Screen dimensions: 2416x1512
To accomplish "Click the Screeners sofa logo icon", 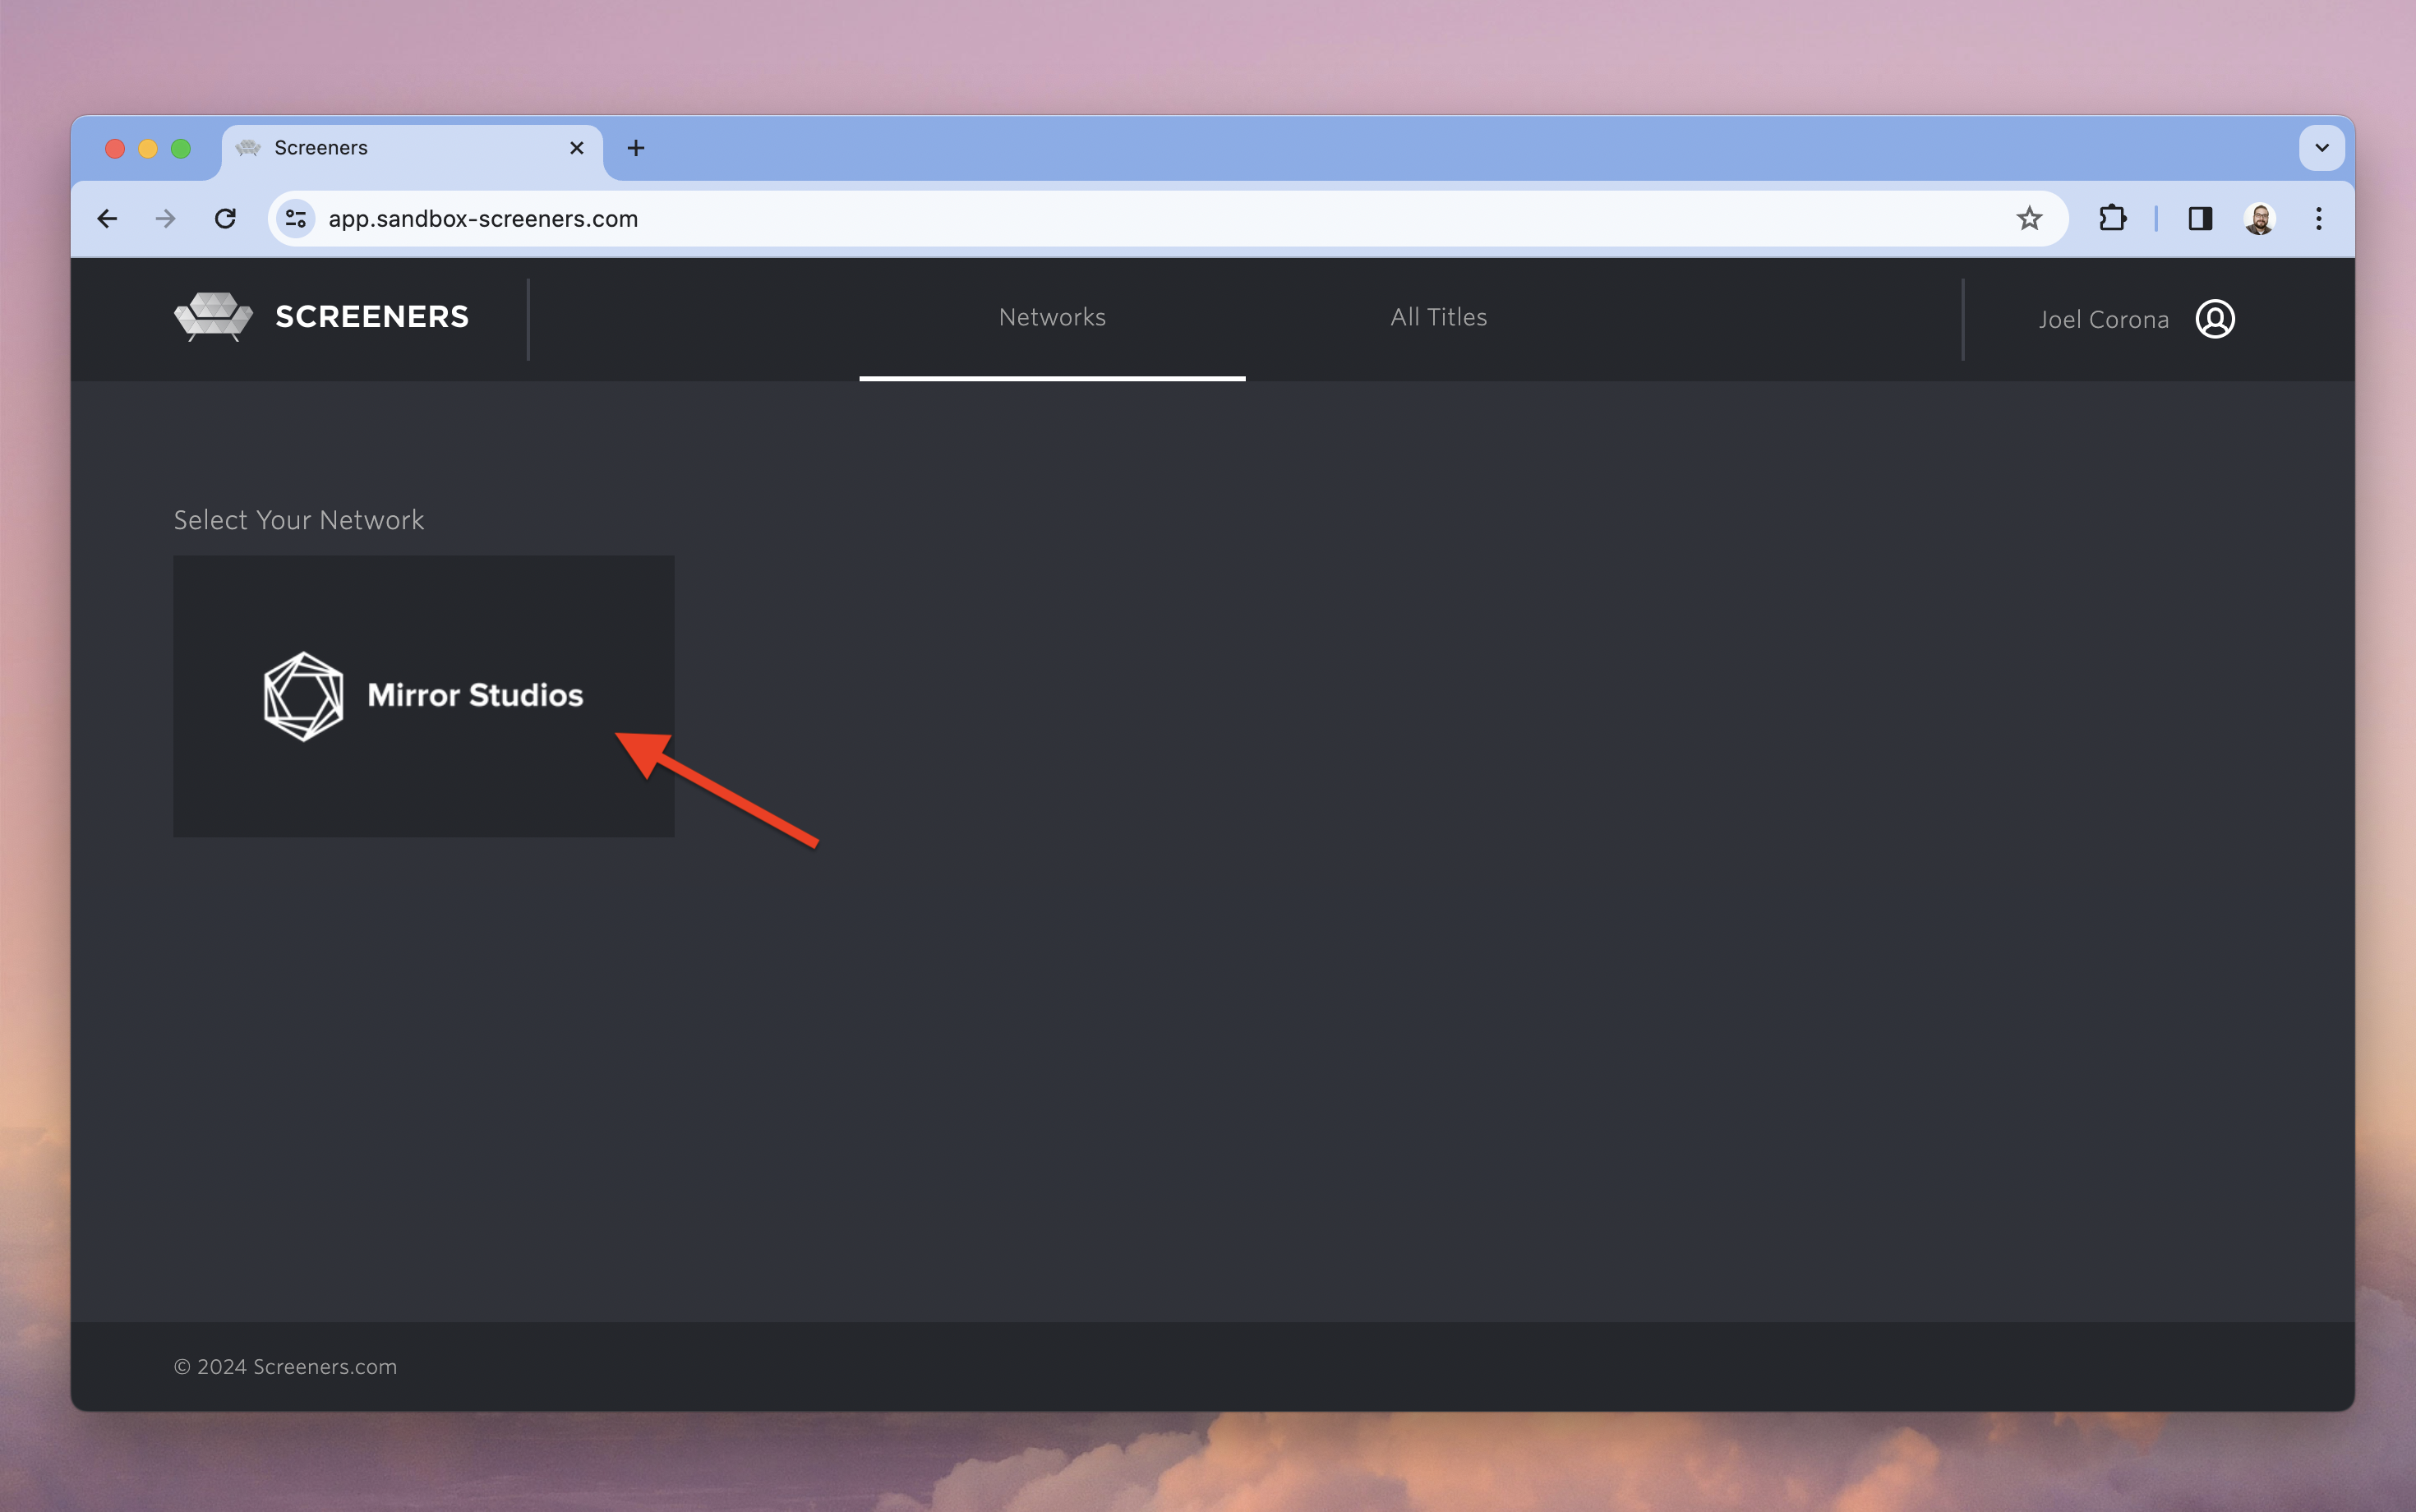I will pos(213,317).
